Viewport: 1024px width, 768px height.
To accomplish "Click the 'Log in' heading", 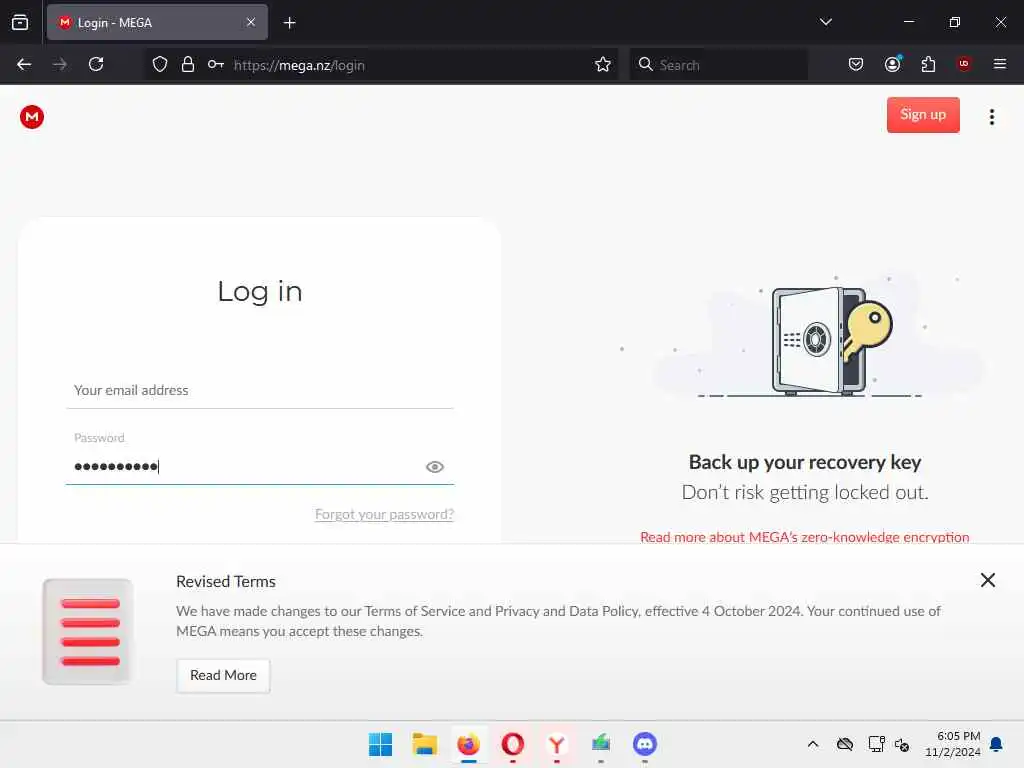I will [x=260, y=291].
